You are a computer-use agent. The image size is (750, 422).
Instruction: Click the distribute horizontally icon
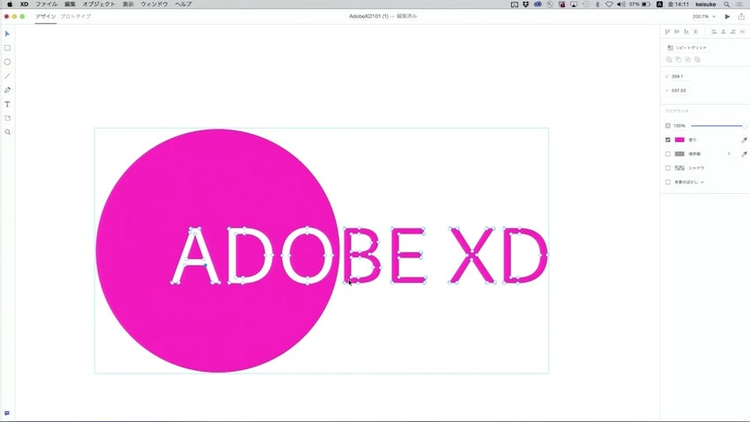742,32
